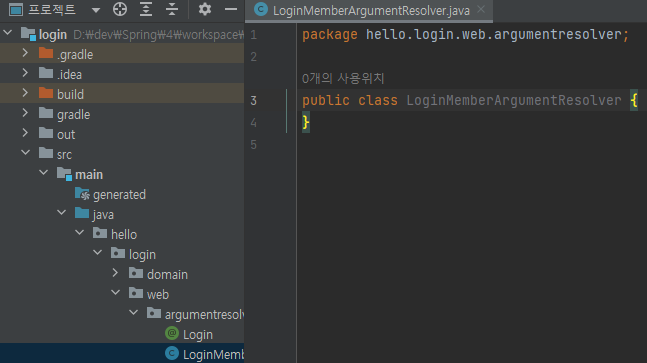
Task: Click the class icon on the editor tab
Action: [261, 9]
